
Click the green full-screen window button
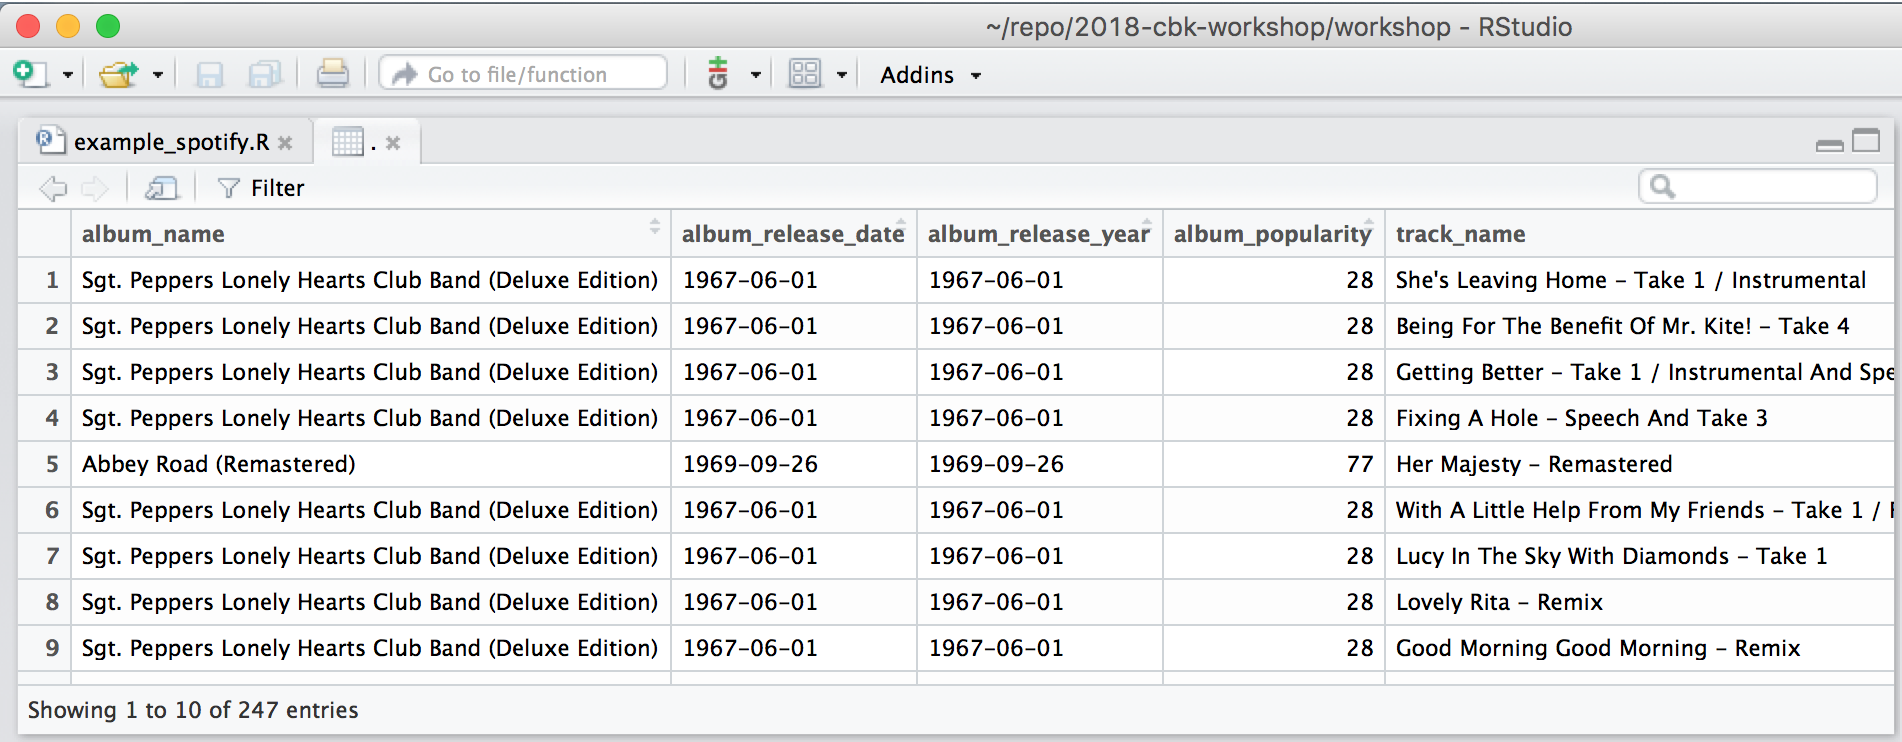click(x=108, y=26)
